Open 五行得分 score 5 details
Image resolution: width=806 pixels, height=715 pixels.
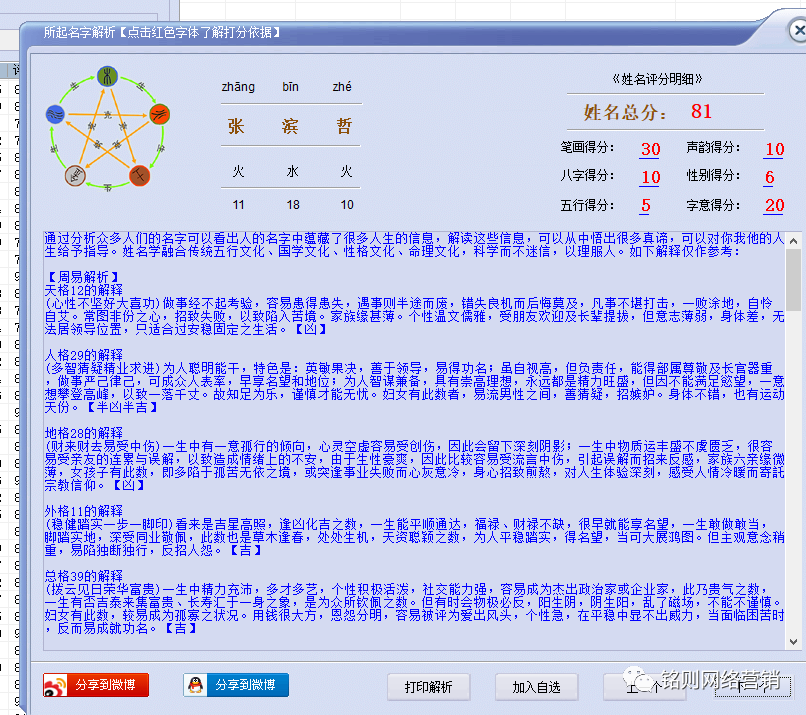(646, 205)
